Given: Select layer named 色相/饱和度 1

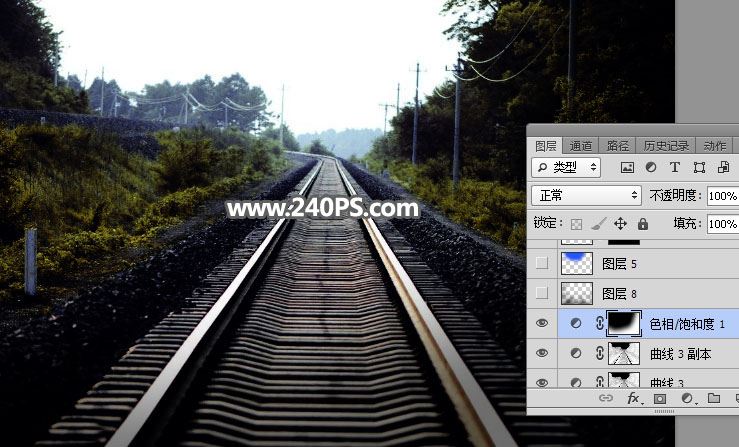Looking at the screenshot, I should click(687, 324).
